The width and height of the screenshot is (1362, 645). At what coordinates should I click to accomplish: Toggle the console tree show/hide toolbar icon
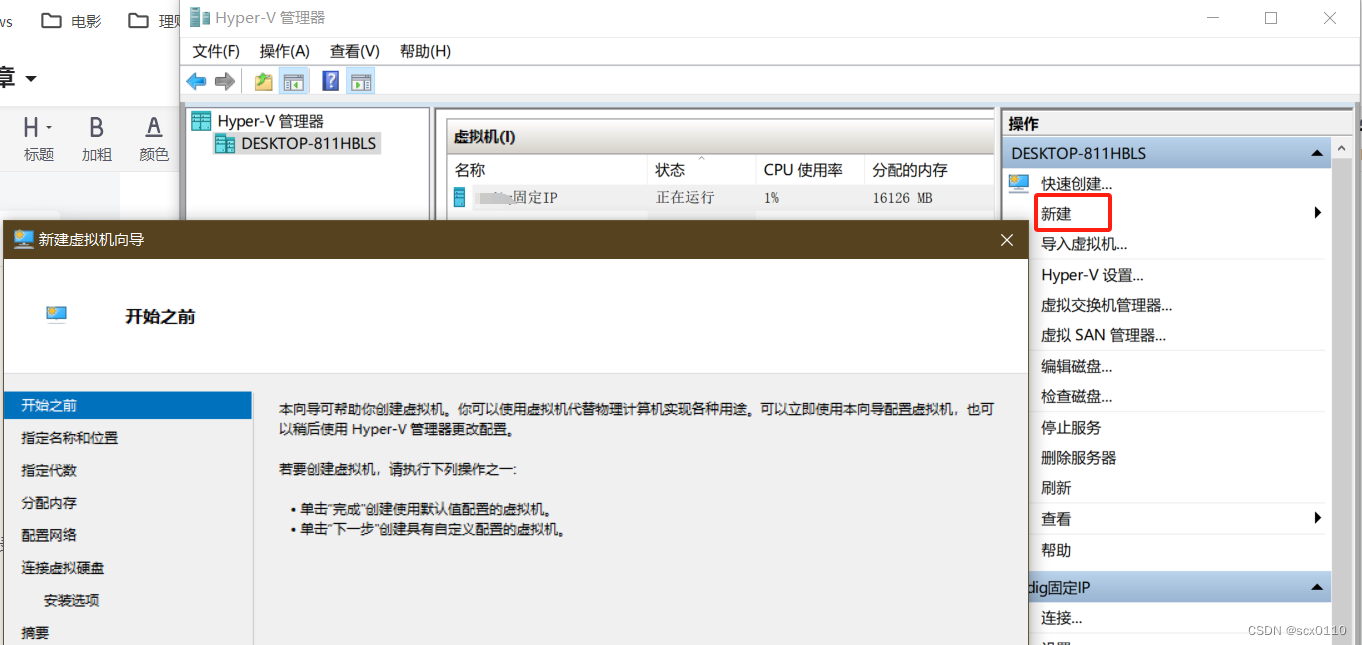click(x=294, y=81)
